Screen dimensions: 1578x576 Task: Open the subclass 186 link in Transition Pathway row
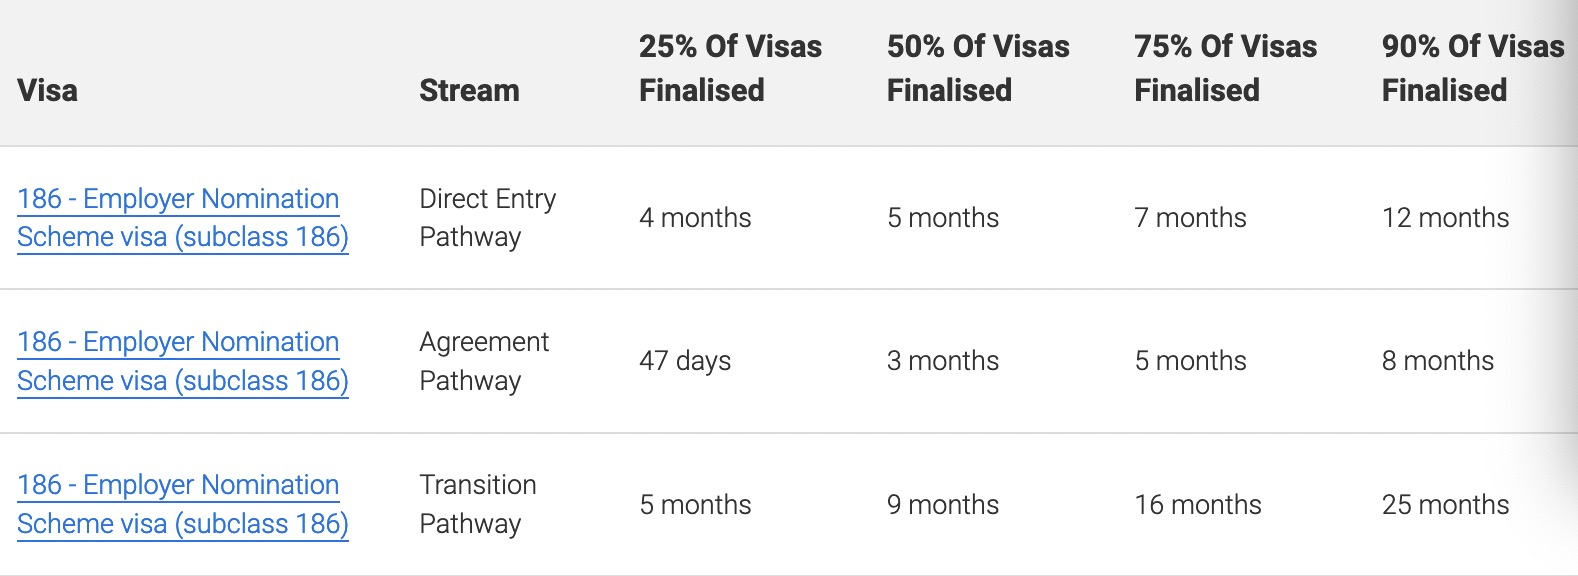182,504
